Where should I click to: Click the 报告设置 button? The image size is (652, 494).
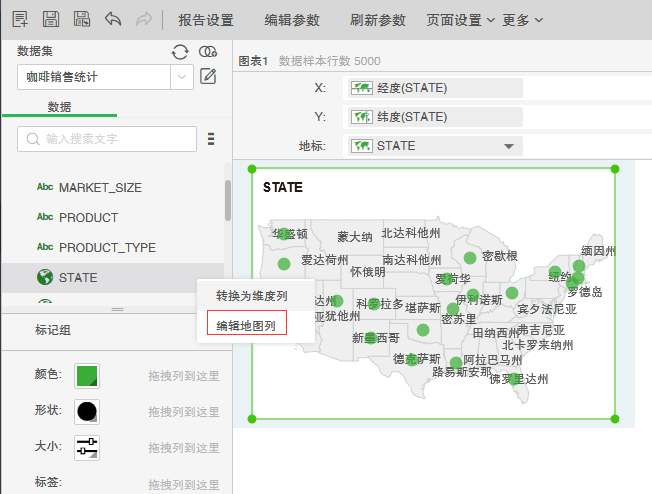(206, 19)
